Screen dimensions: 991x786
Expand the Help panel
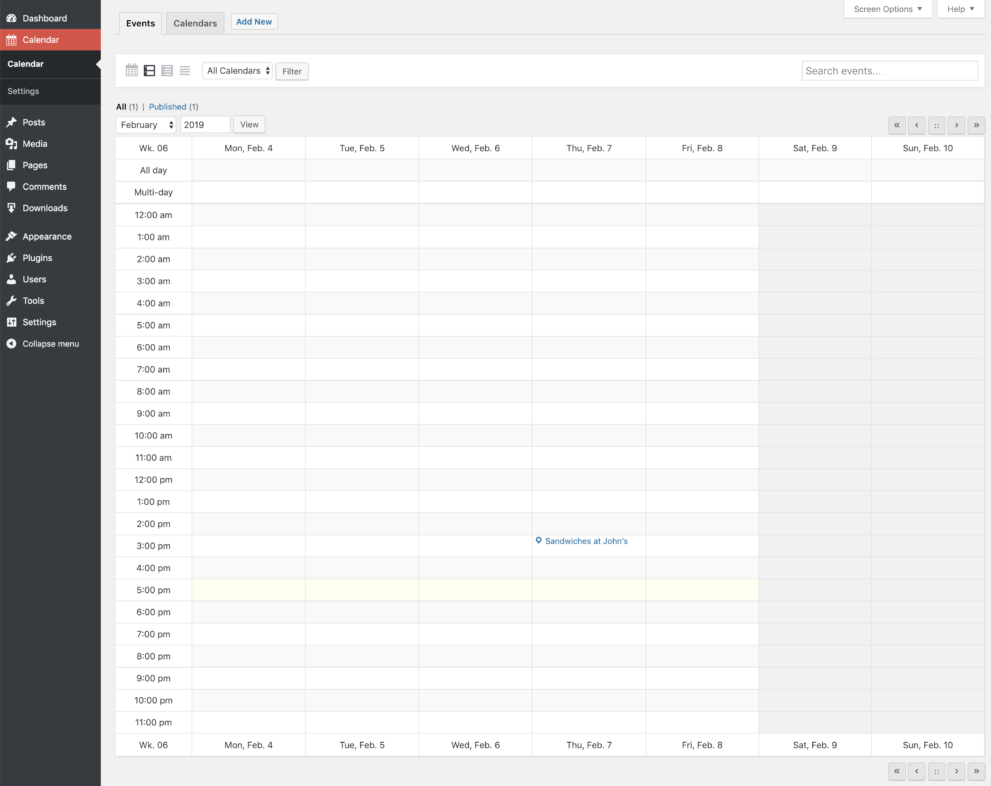pos(960,9)
